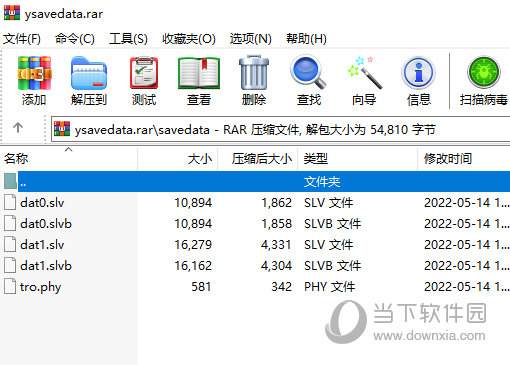Viewport: 510px width, 365px height.
Task: Select the dat0.slvb file name
Action: [x=46, y=224]
